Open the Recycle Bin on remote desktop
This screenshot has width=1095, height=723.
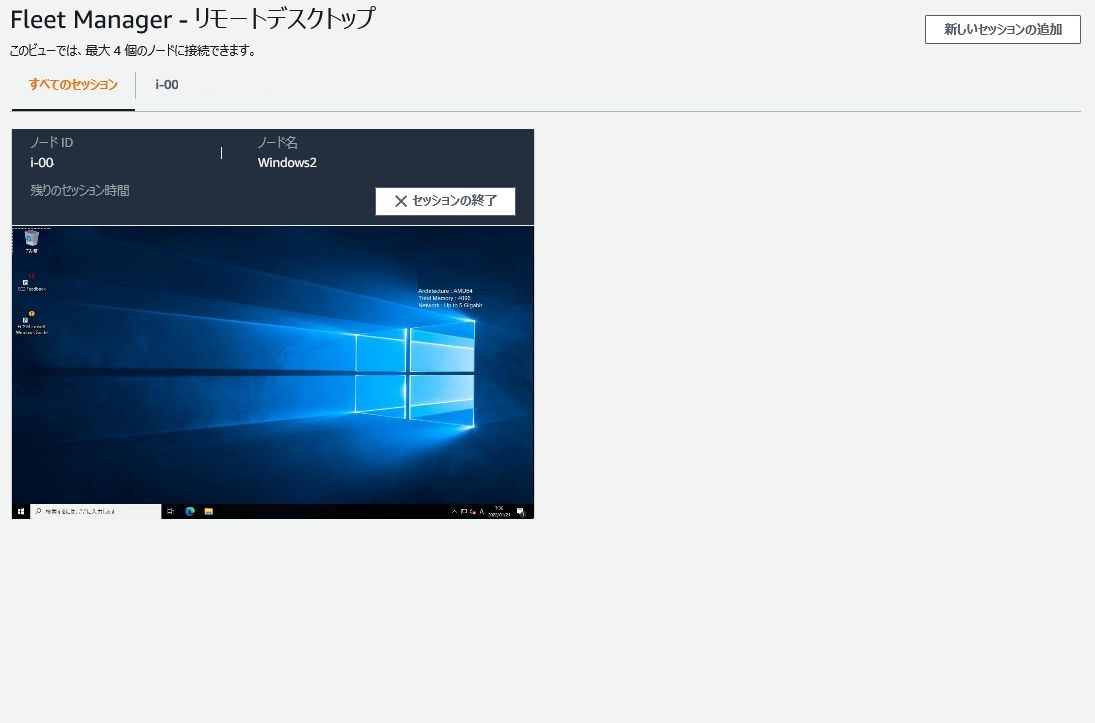(31, 242)
